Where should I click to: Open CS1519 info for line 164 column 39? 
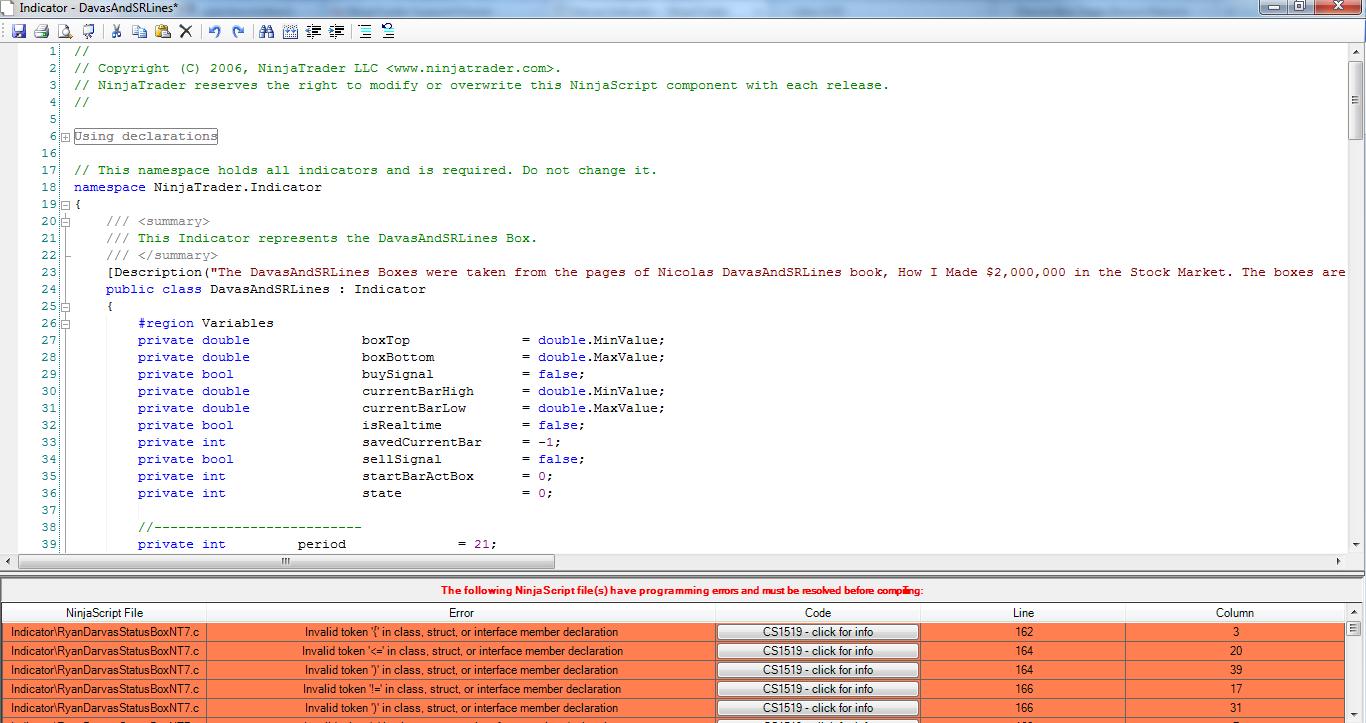tap(817, 670)
